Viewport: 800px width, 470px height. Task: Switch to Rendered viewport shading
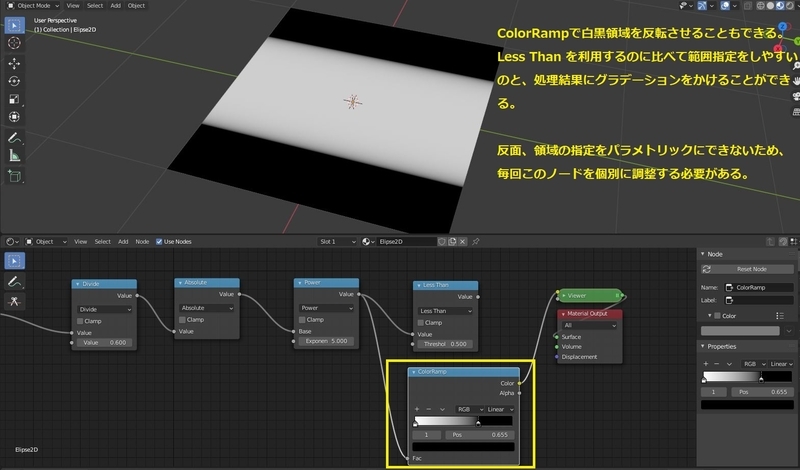(x=790, y=6)
